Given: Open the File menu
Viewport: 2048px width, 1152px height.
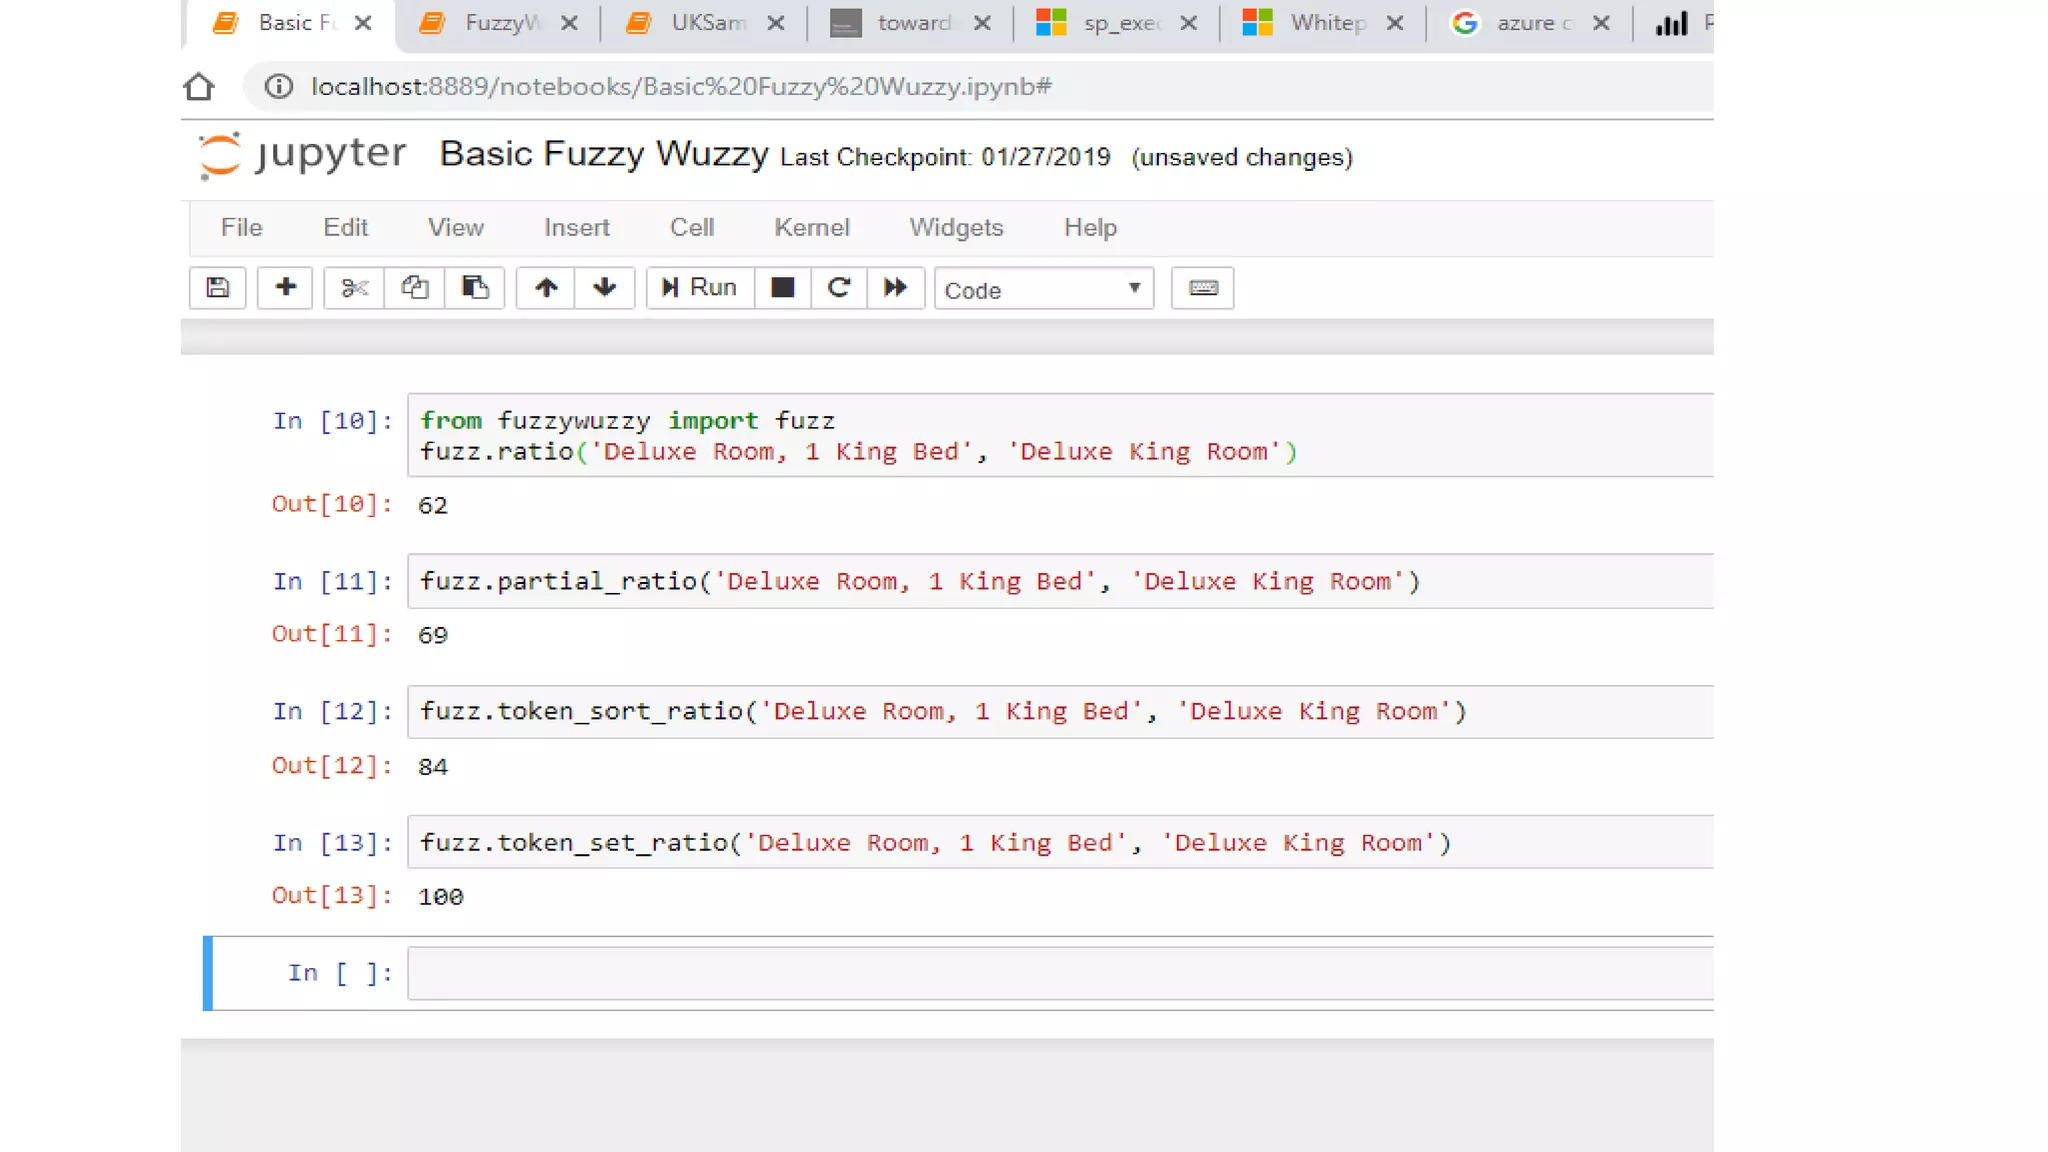Looking at the screenshot, I should coord(241,227).
